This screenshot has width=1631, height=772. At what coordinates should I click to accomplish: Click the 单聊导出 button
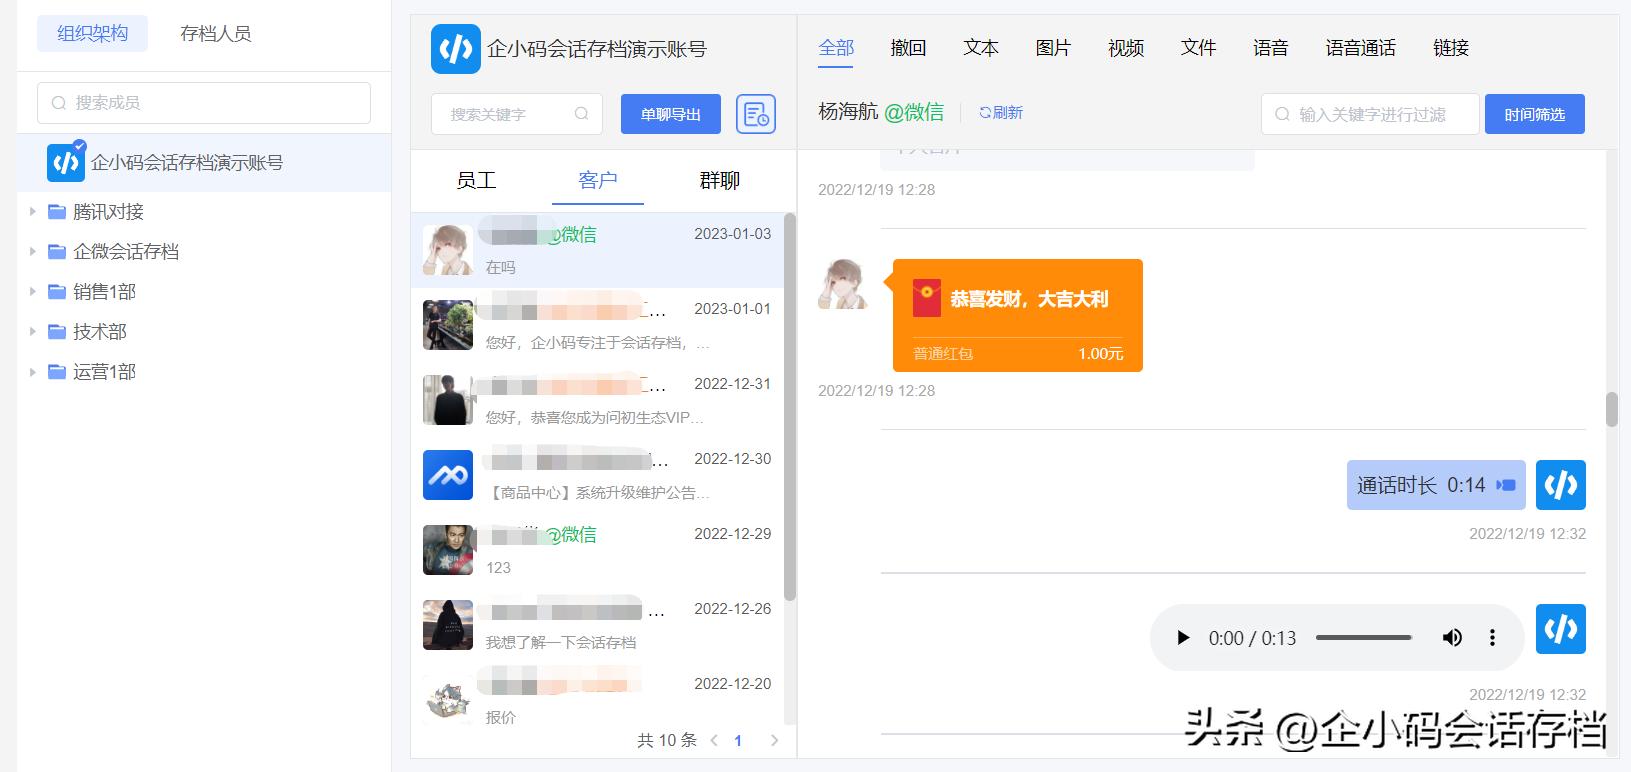pos(671,114)
